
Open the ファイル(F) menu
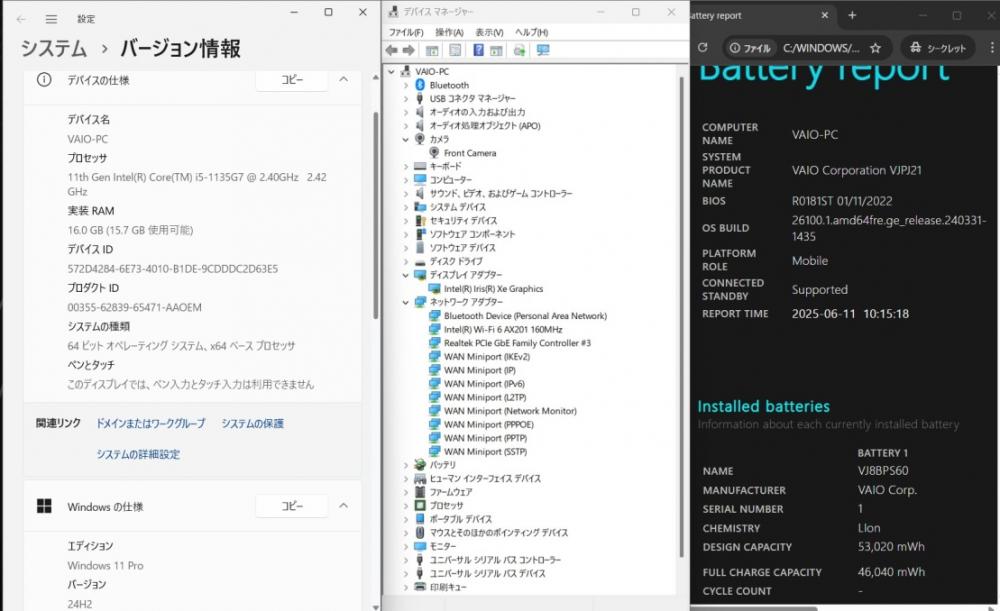pos(406,33)
